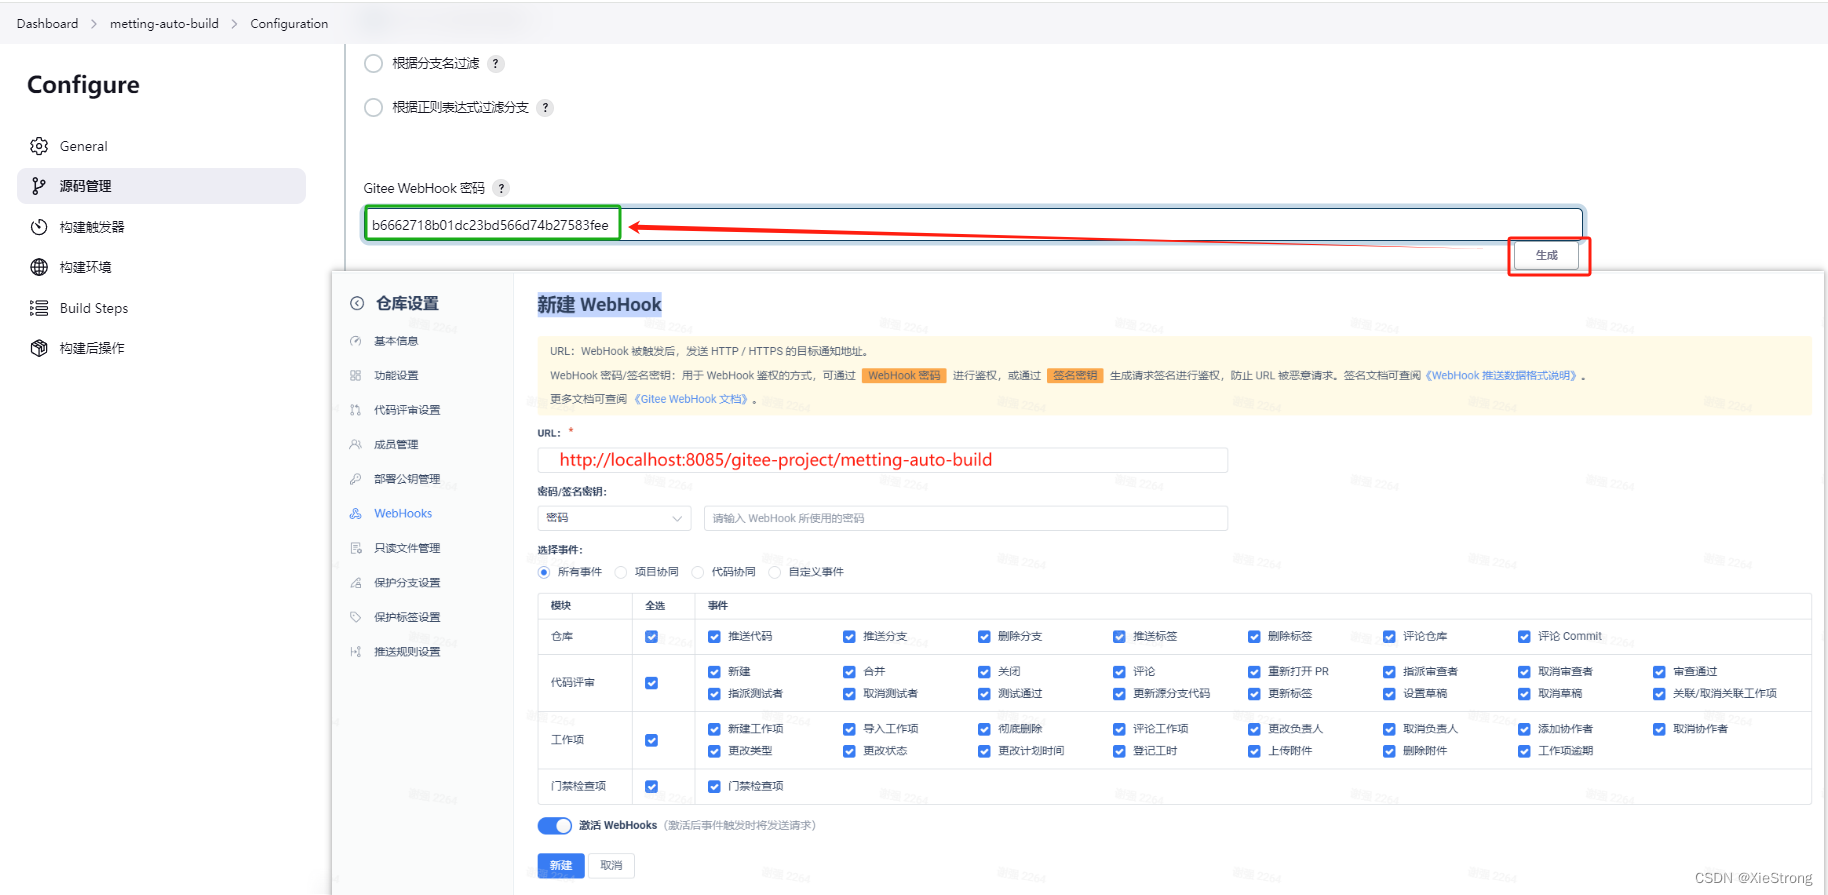Click the blue 新建 button

[561, 865]
